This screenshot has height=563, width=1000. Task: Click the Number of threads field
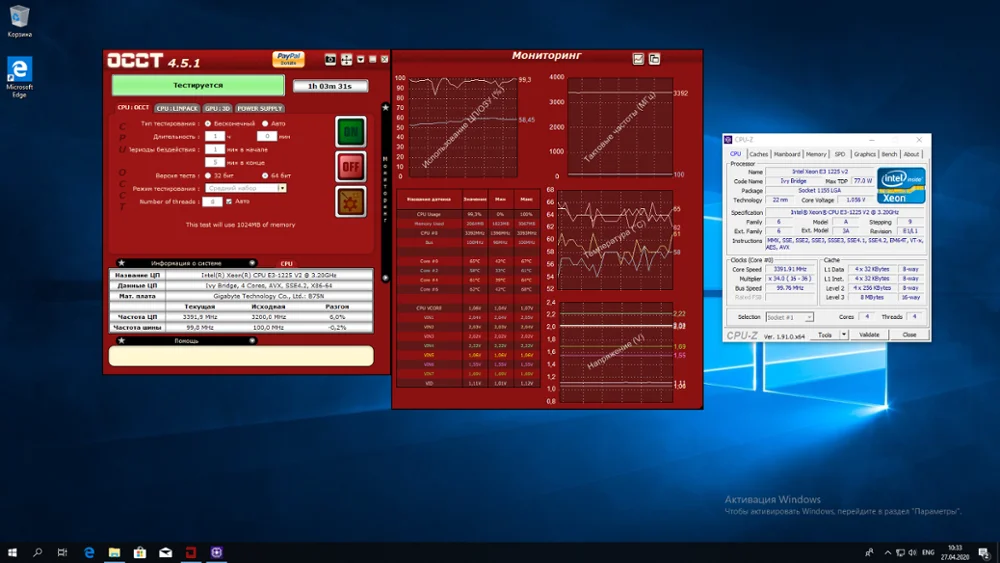(212, 201)
